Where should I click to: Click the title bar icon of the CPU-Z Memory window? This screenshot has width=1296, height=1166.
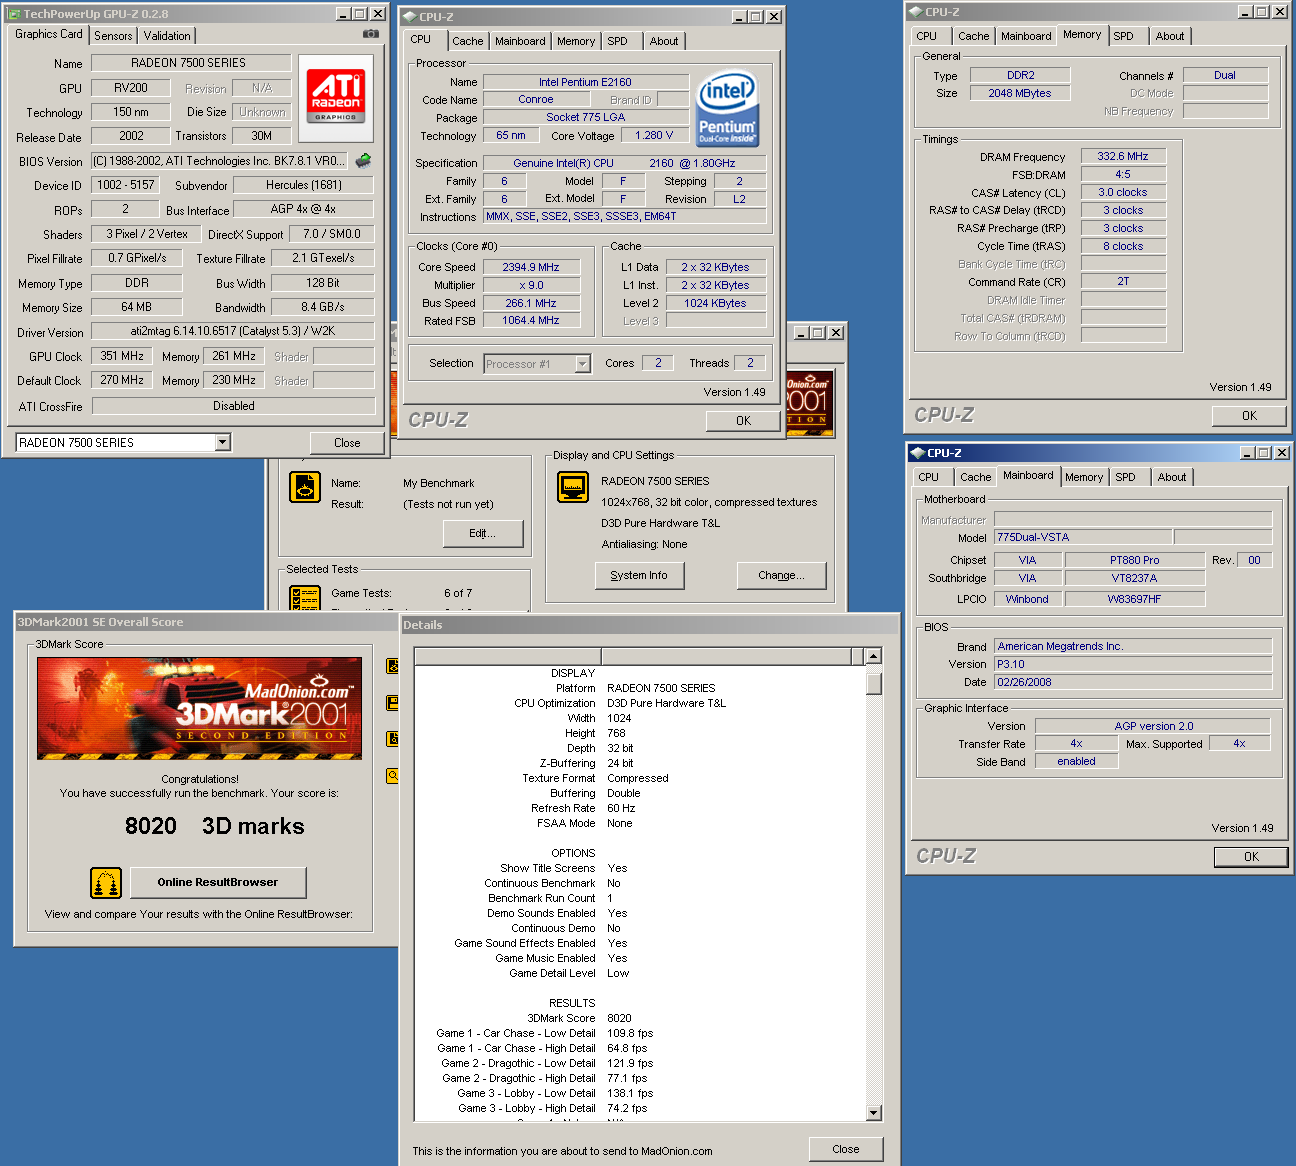click(916, 12)
